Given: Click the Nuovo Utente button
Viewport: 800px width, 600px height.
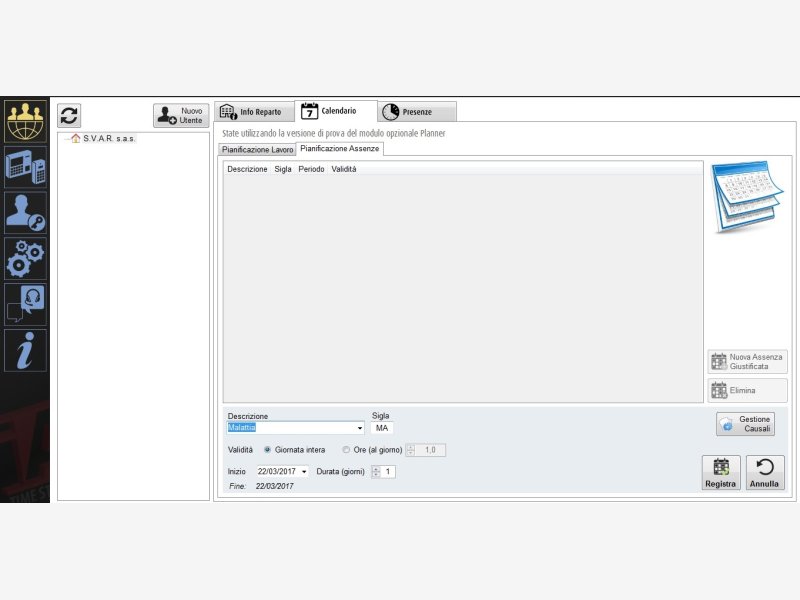Looking at the screenshot, I should [181, 115].
